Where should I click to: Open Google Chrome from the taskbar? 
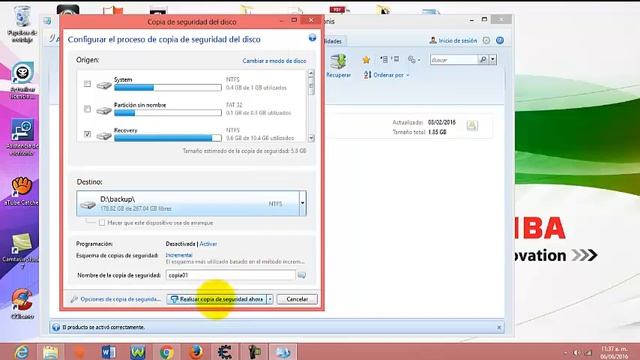pos(167,352)
